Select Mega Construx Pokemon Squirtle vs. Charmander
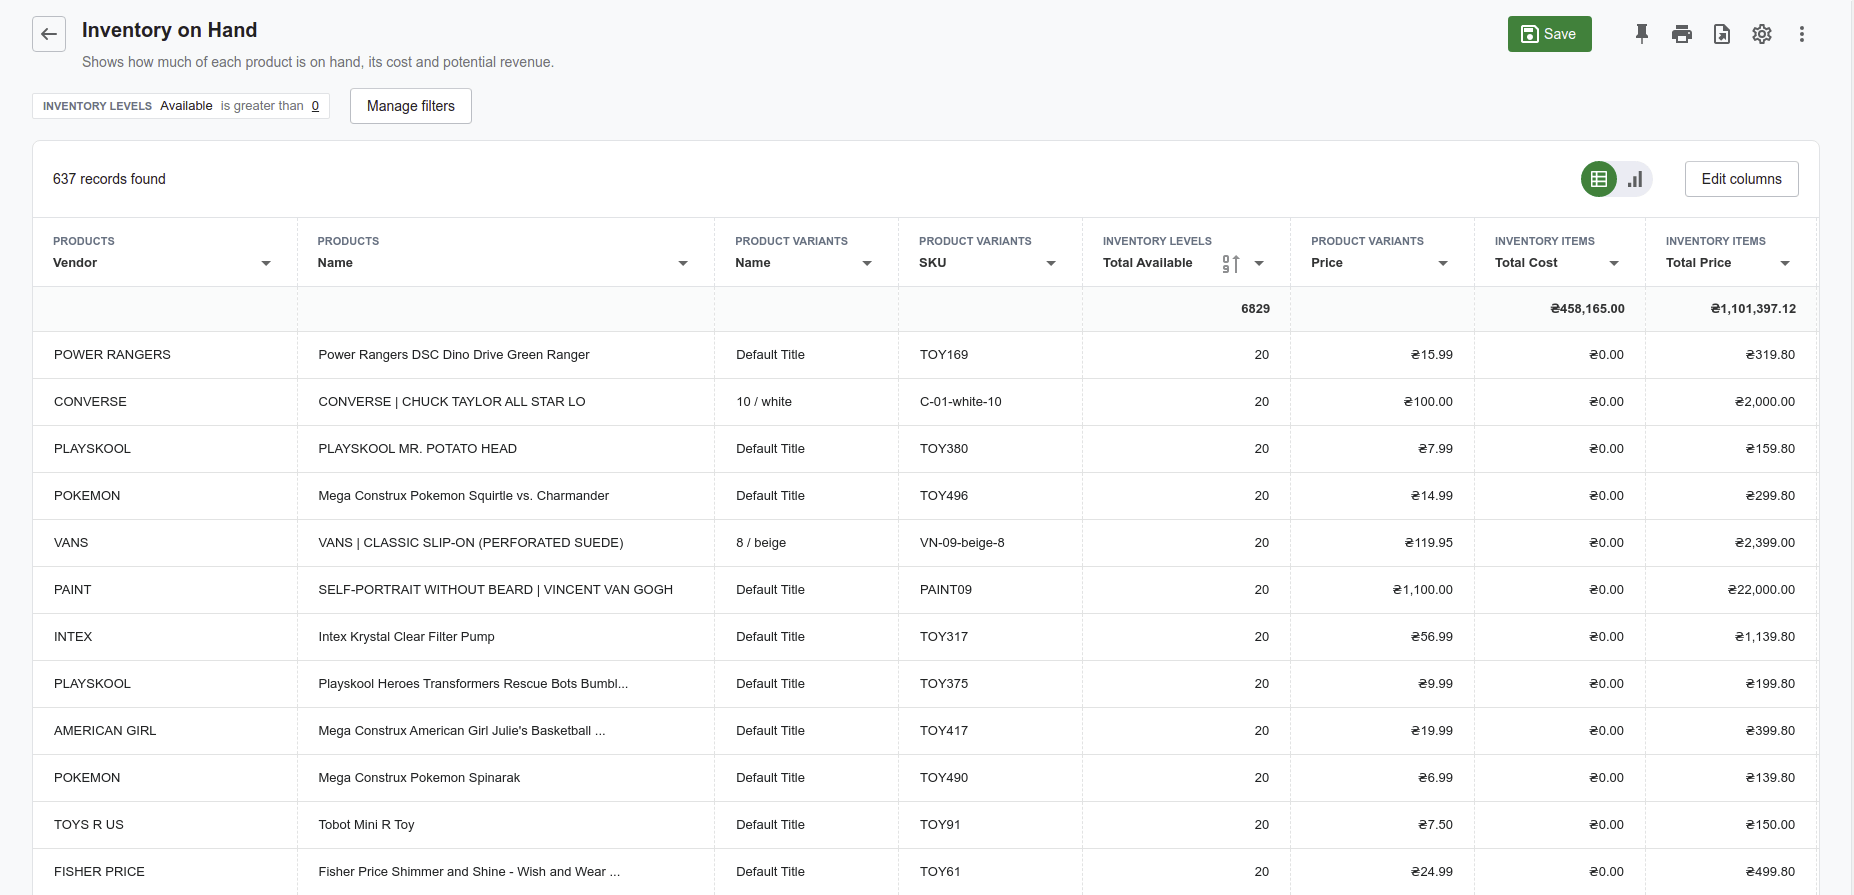The width and height of the screenshot is (1854, 895). 464,496
